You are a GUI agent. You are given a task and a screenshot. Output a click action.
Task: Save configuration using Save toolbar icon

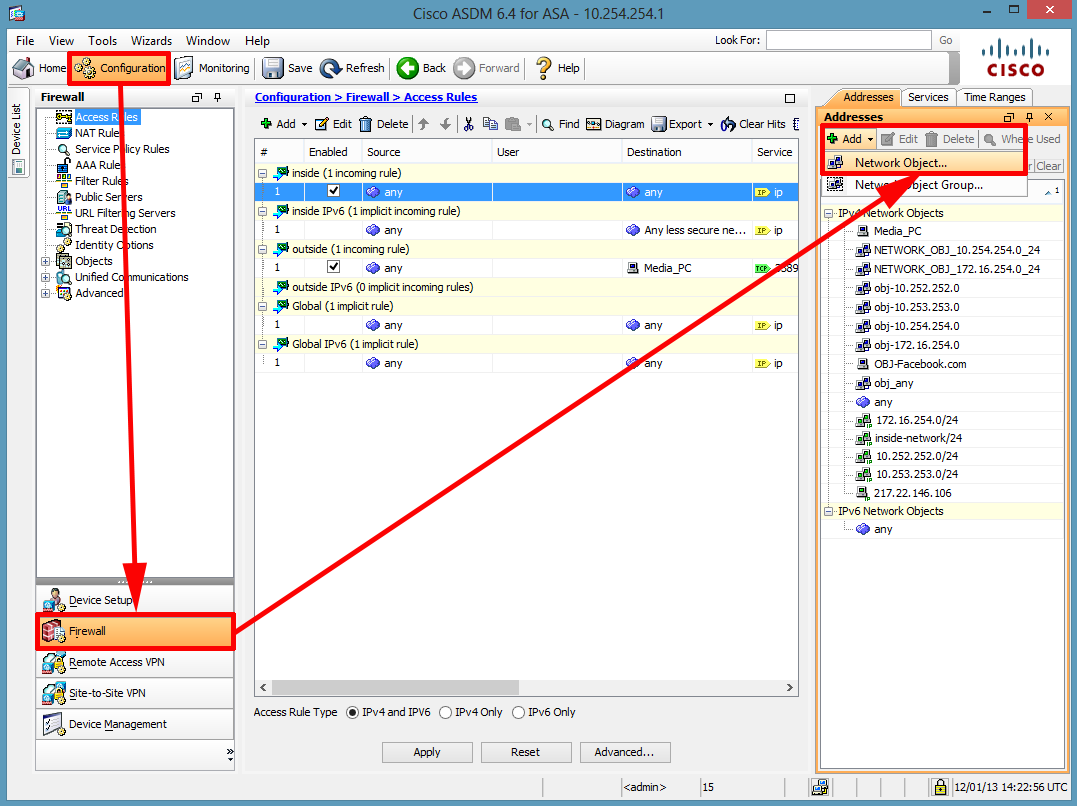pos(287,68)
